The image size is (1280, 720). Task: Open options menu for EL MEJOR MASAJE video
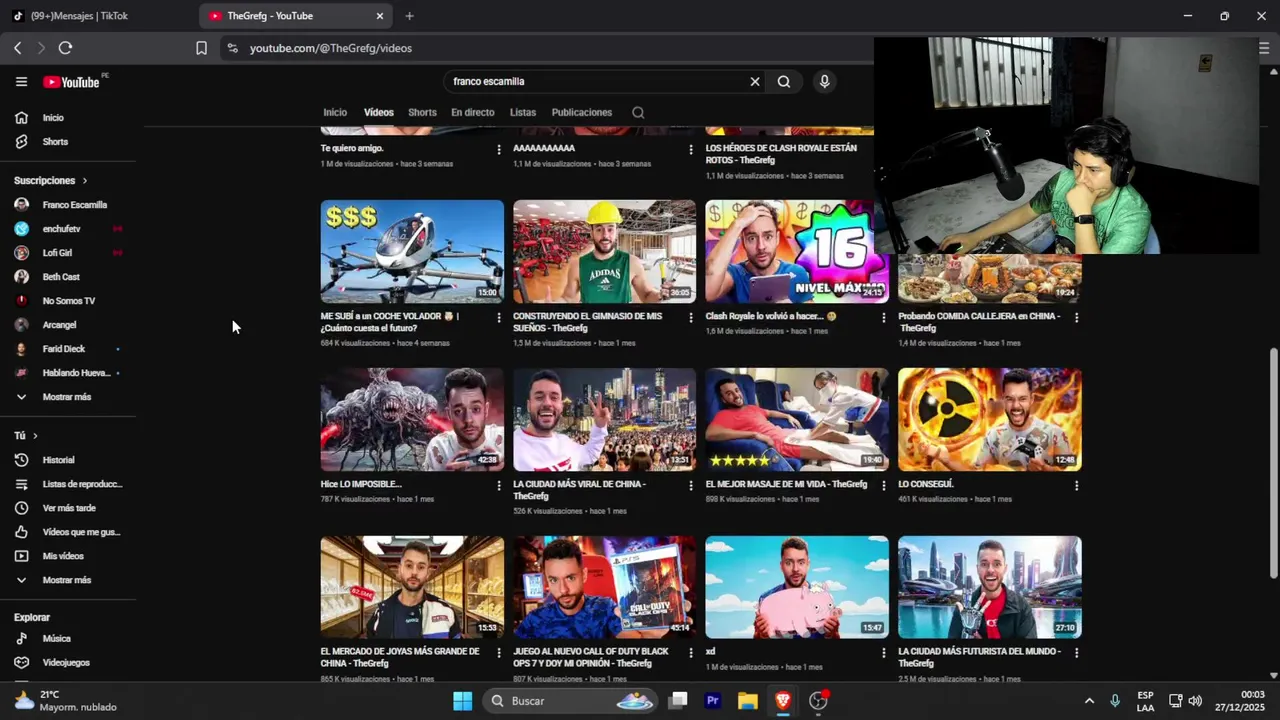point(883,485)
